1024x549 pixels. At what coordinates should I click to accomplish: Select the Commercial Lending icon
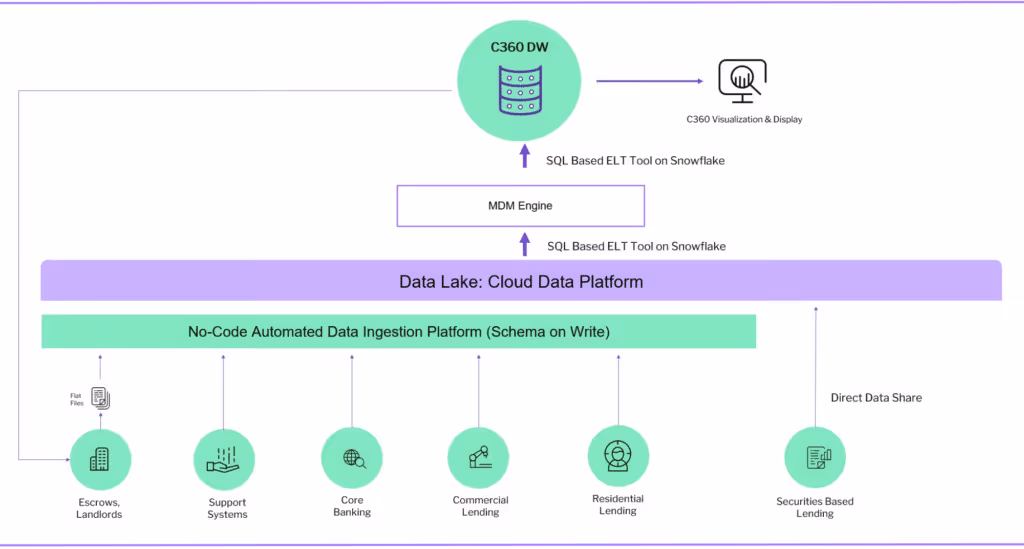pos(480,457)
